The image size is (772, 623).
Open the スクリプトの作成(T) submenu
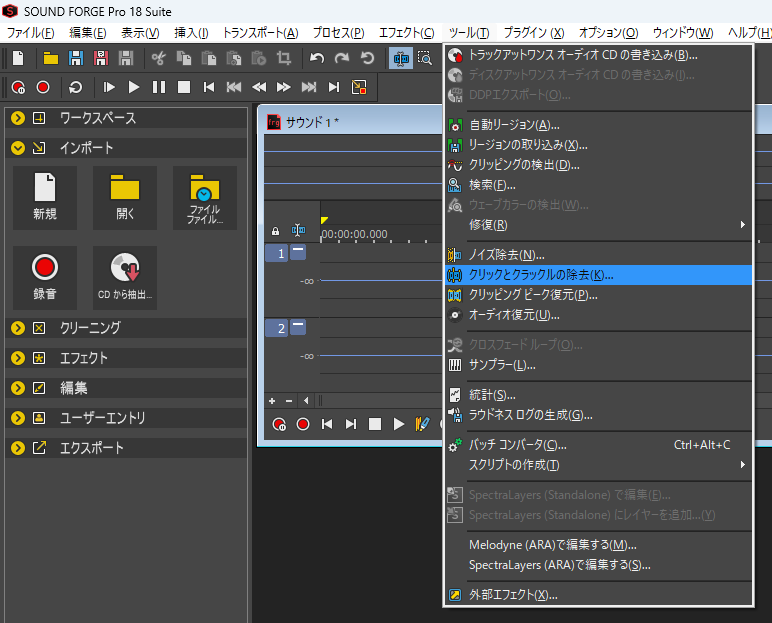tap(598, 465)
